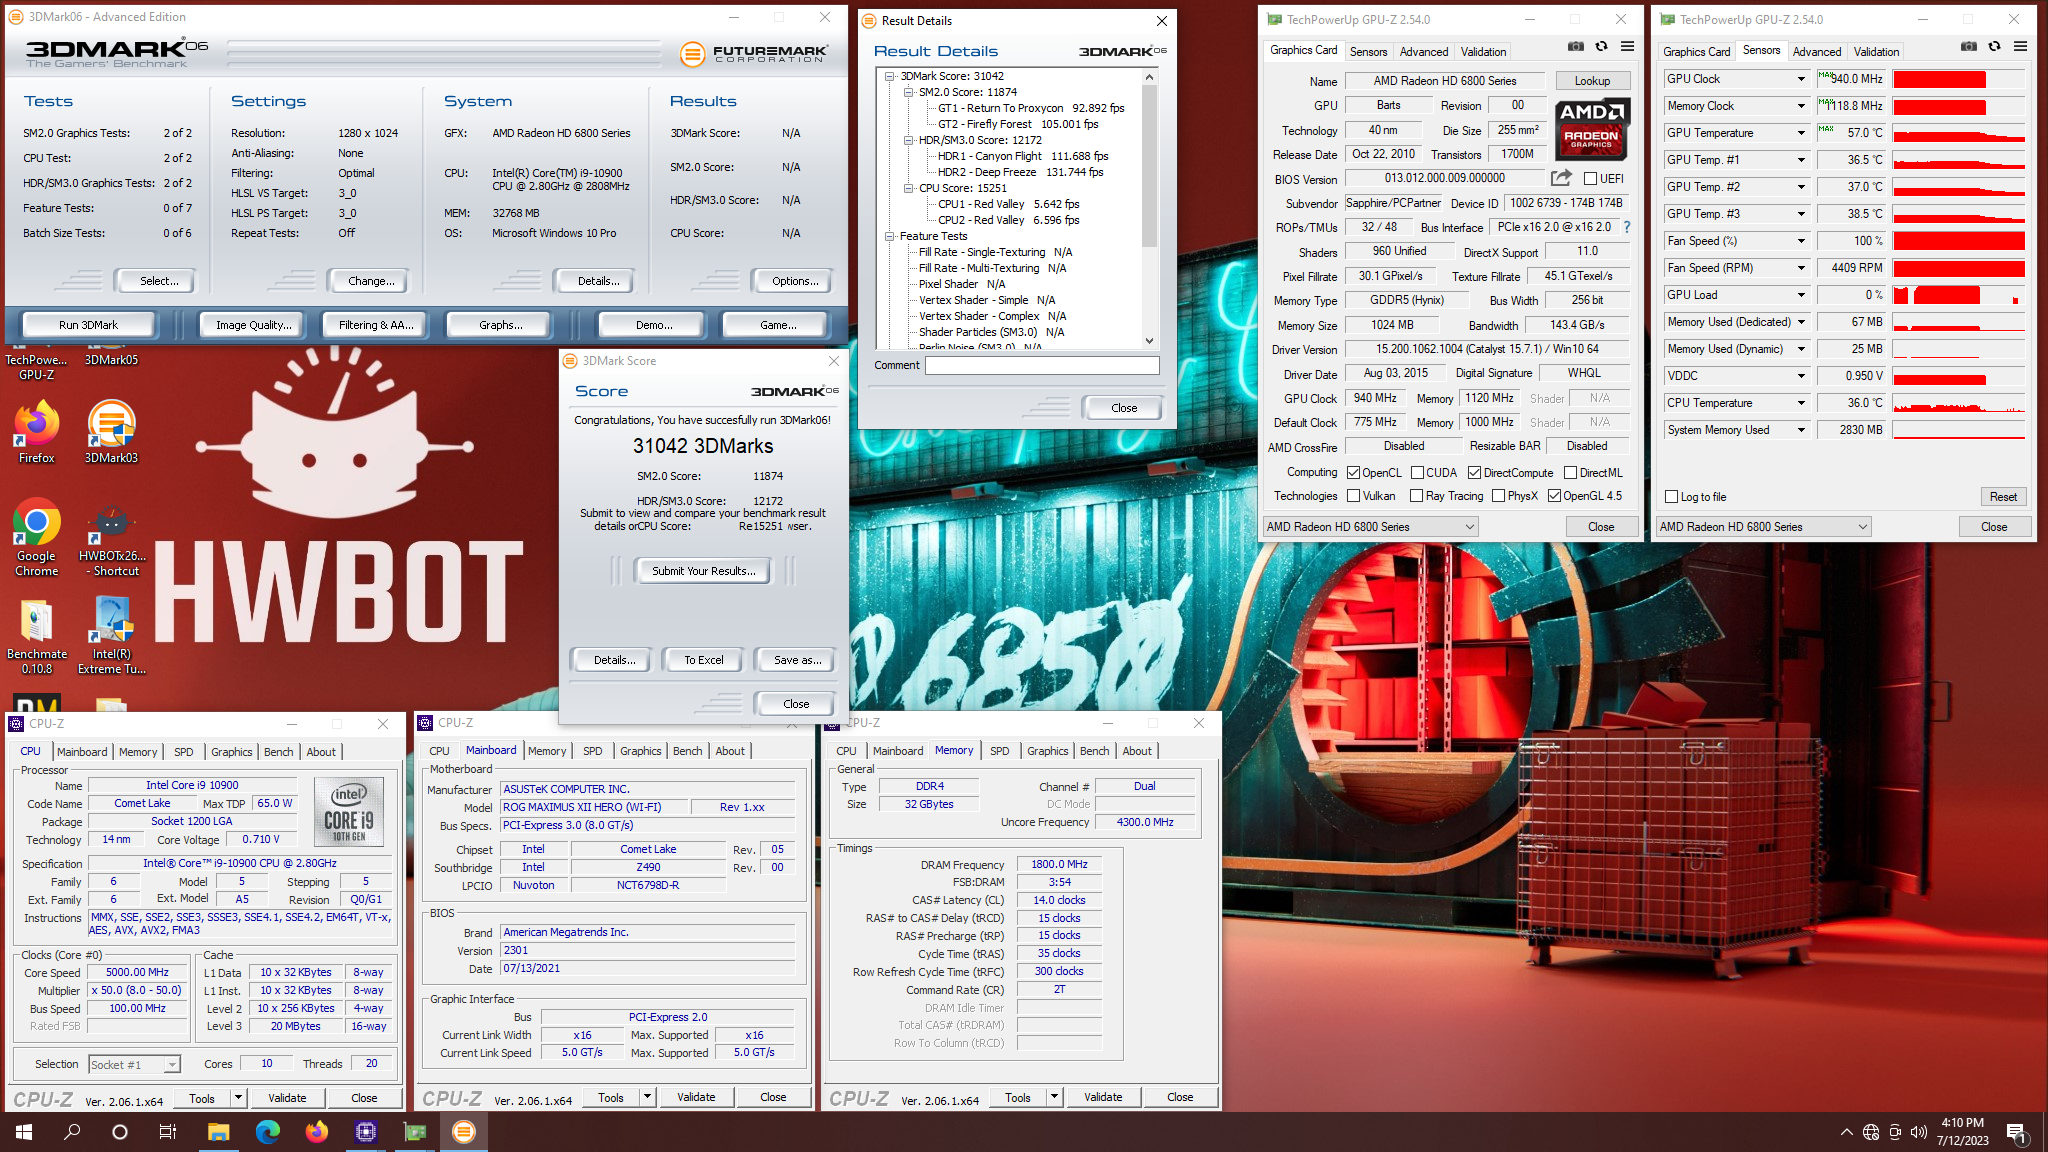Toggle the PhysX checkbox in GPU-Z
Viewport: 2048px width, 1152px height.
pyautogui.click(x=1498, y=496)
